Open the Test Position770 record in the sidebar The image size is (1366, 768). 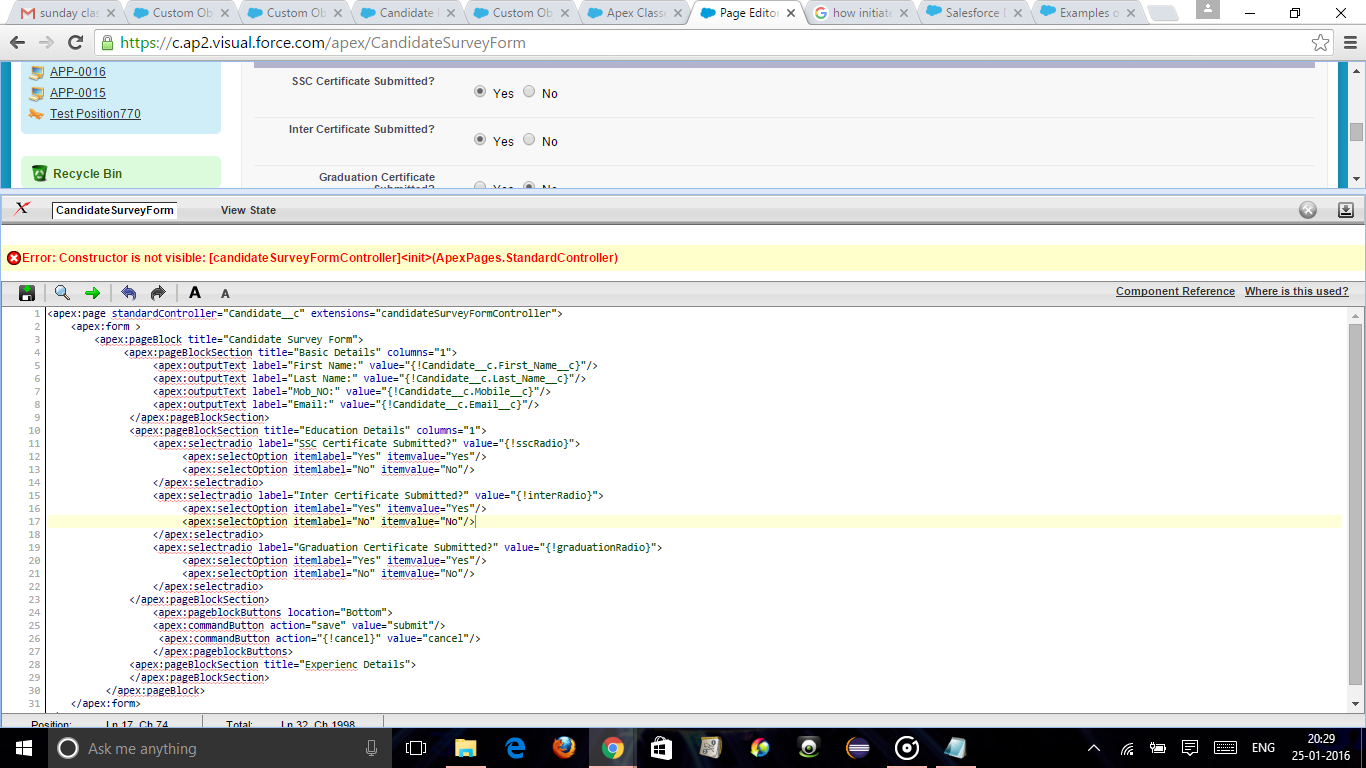95,113
